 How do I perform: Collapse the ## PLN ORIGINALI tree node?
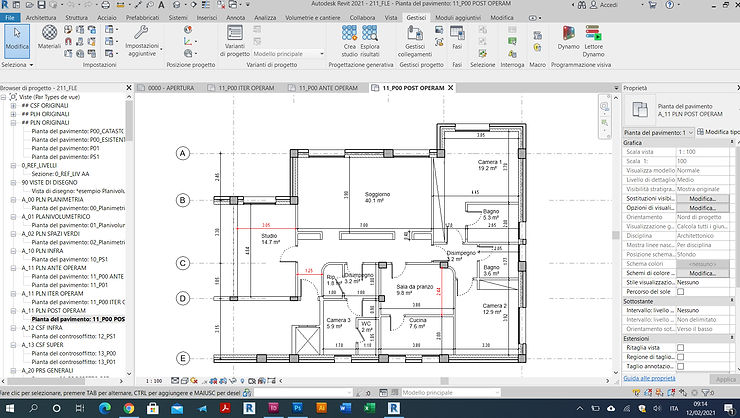[x=13, y=123]
